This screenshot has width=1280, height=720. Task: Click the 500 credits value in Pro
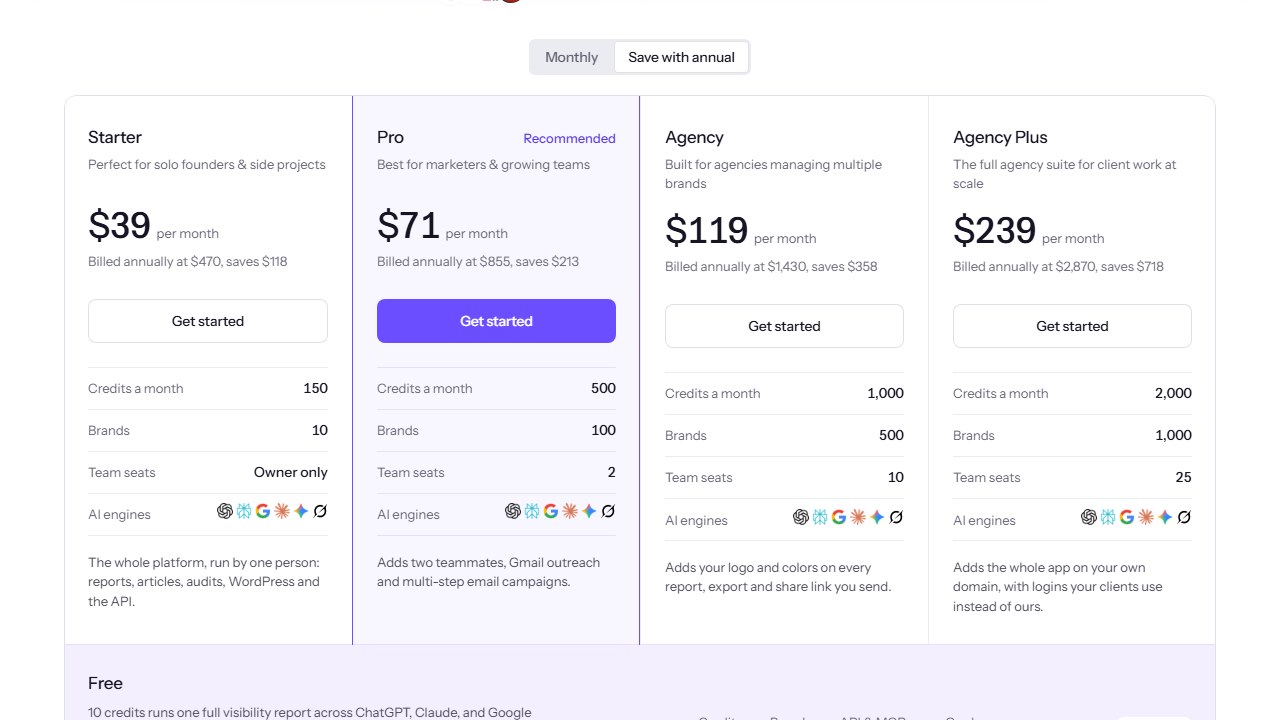click(x=603, y=388)
